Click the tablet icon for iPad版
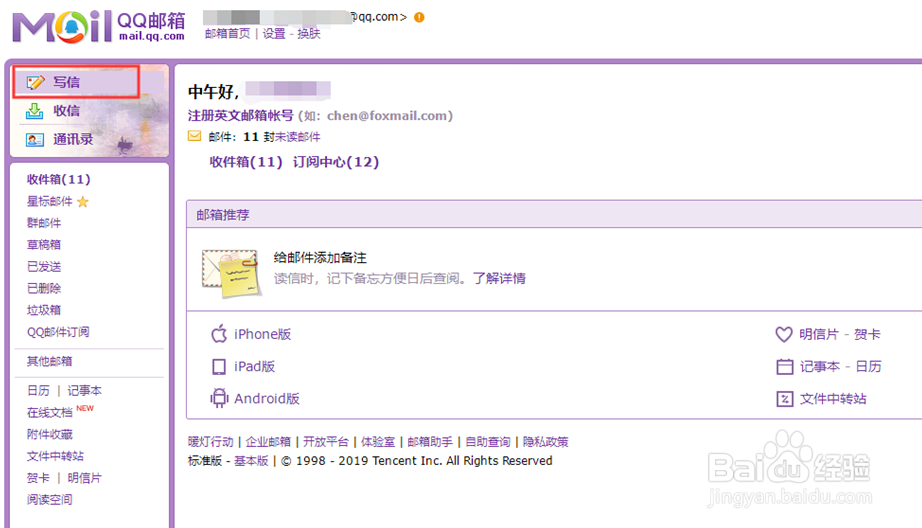The height and width of the screenshot is (528, 922). point(219,366)
